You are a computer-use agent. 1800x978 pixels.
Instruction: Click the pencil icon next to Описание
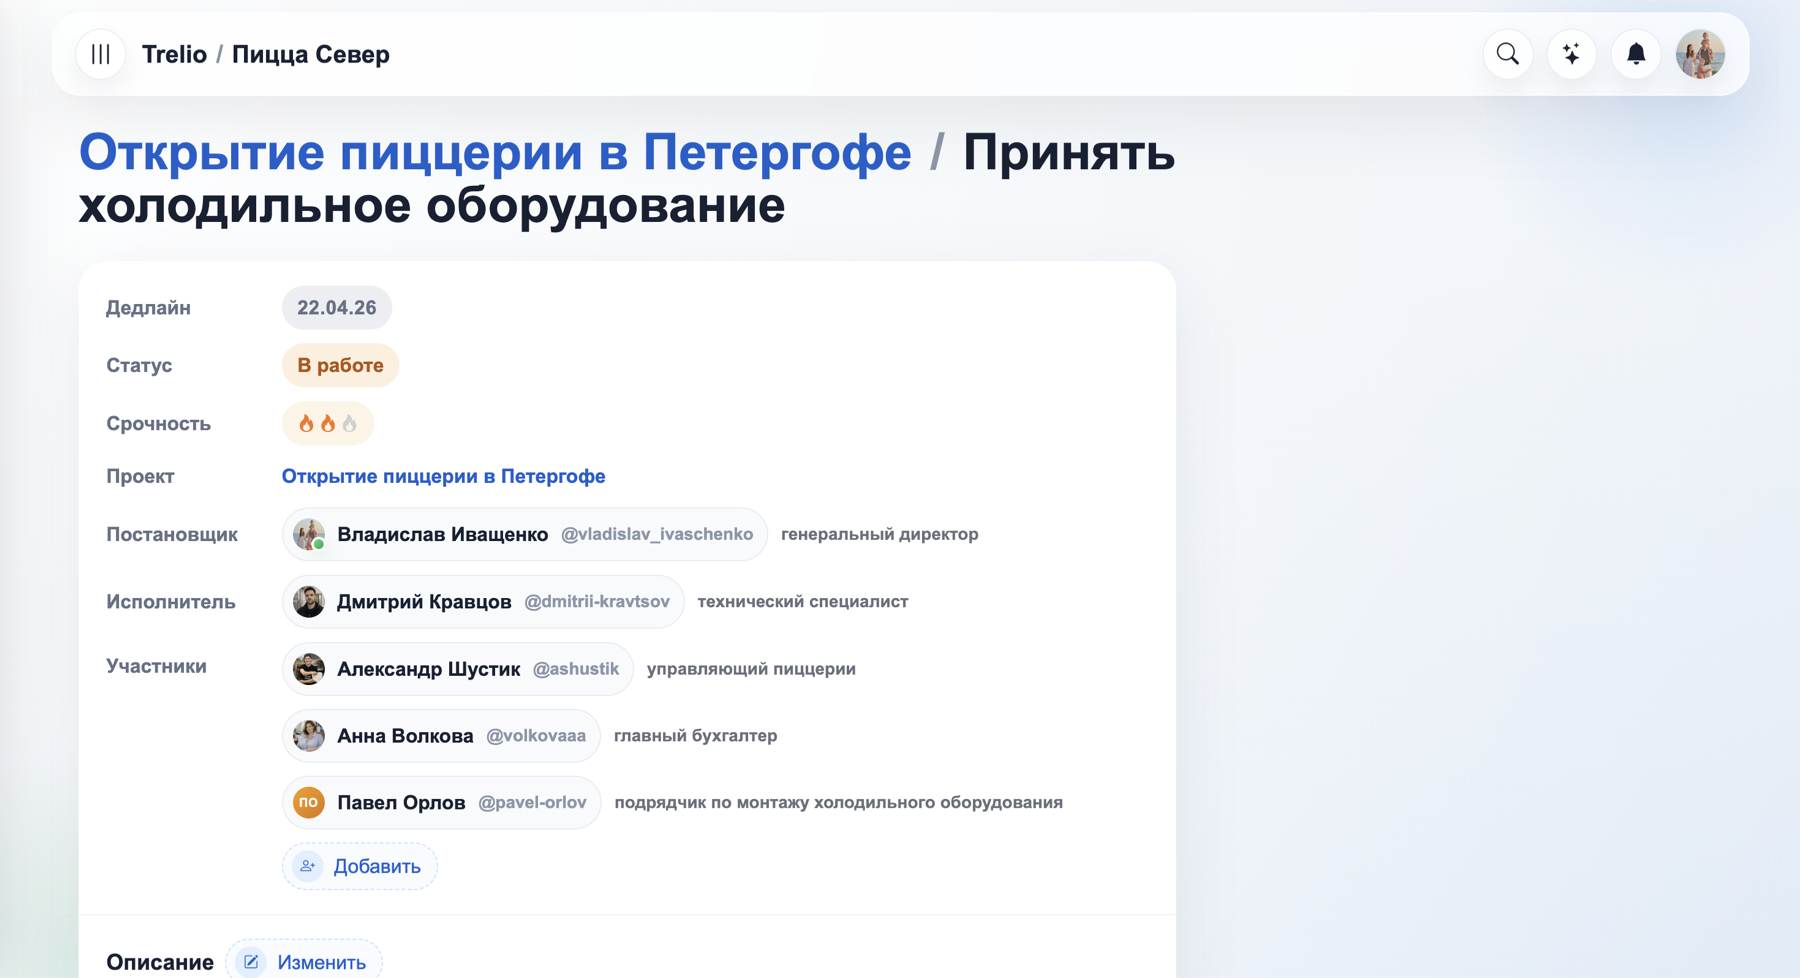[x=252, y=962]
